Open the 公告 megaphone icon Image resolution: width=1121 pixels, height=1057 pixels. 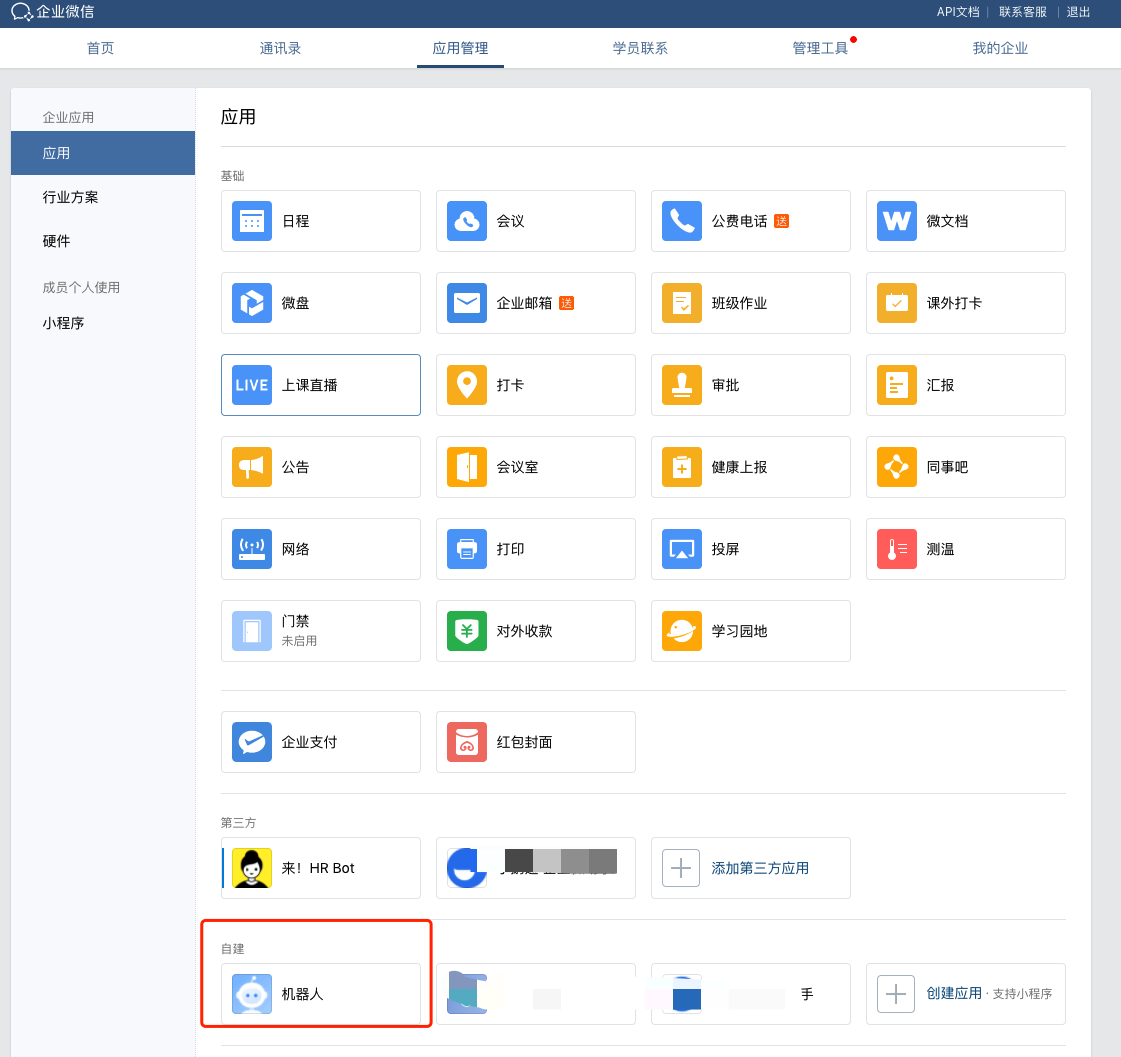tap(252, 467)
